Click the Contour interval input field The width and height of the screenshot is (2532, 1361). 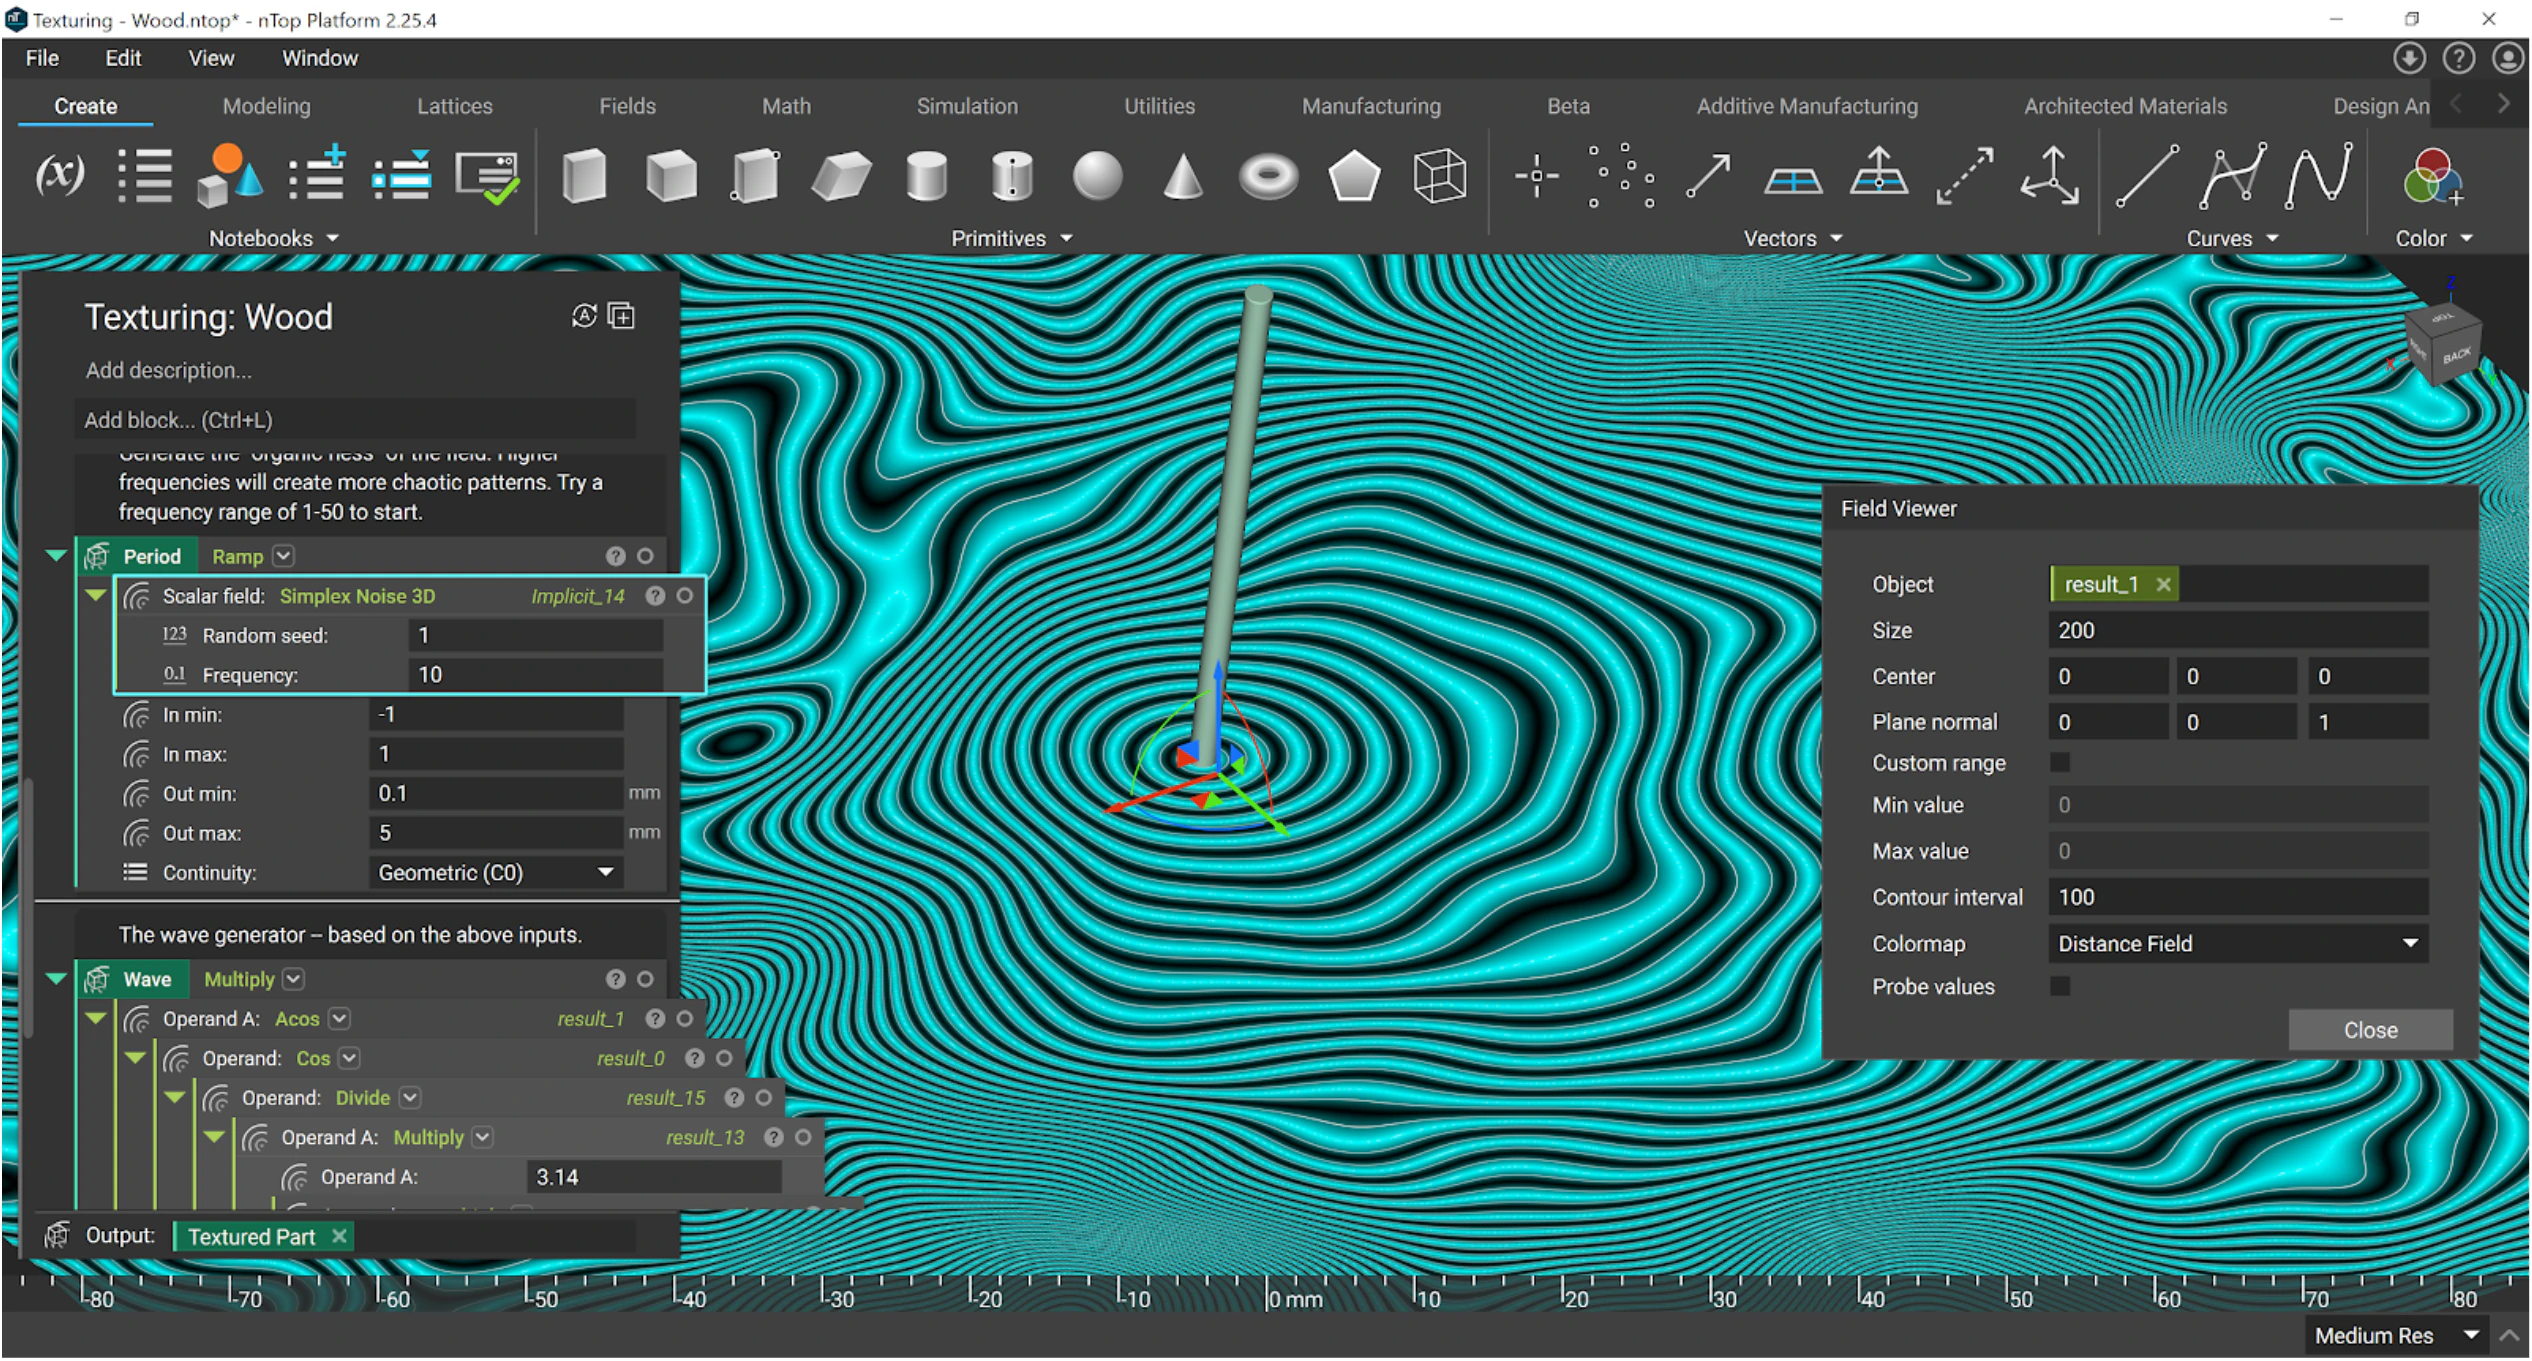coord(2236,898)
